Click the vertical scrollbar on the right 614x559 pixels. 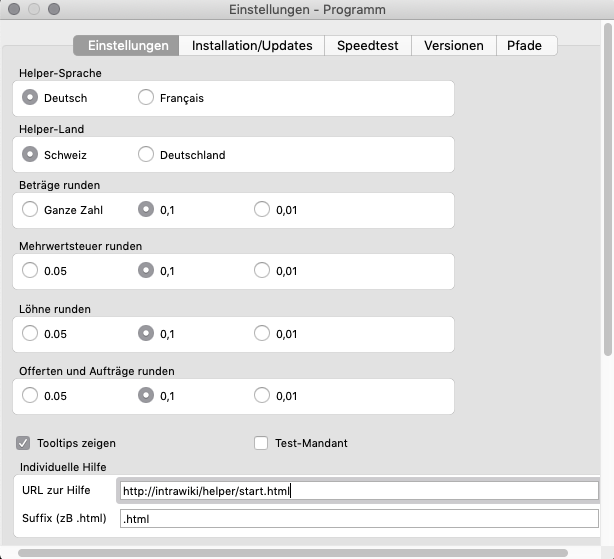[607, 200]
